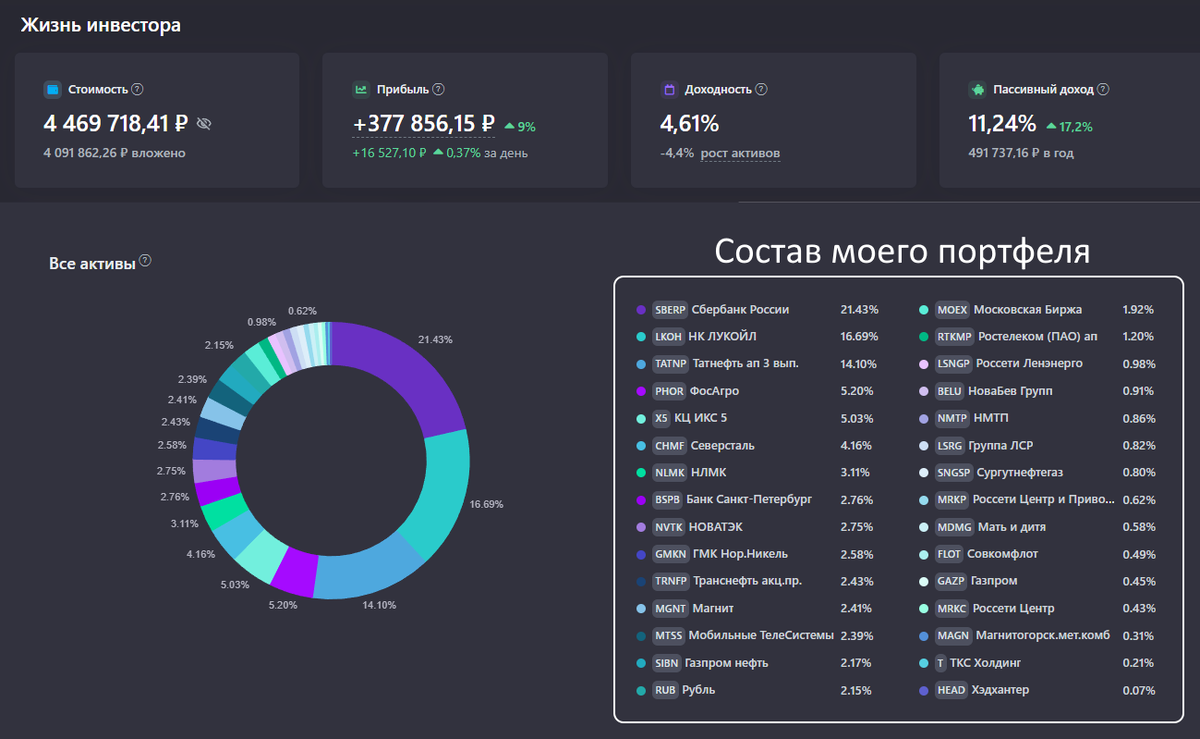Click НоваБев Групп in the legend
This screenshot has height=739, width=1200.
pos(1010,391)
